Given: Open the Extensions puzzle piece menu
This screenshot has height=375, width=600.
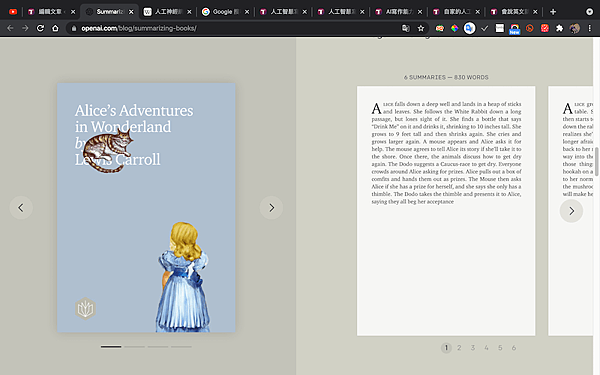Looking at the screenshot, I should pos(559,28).
